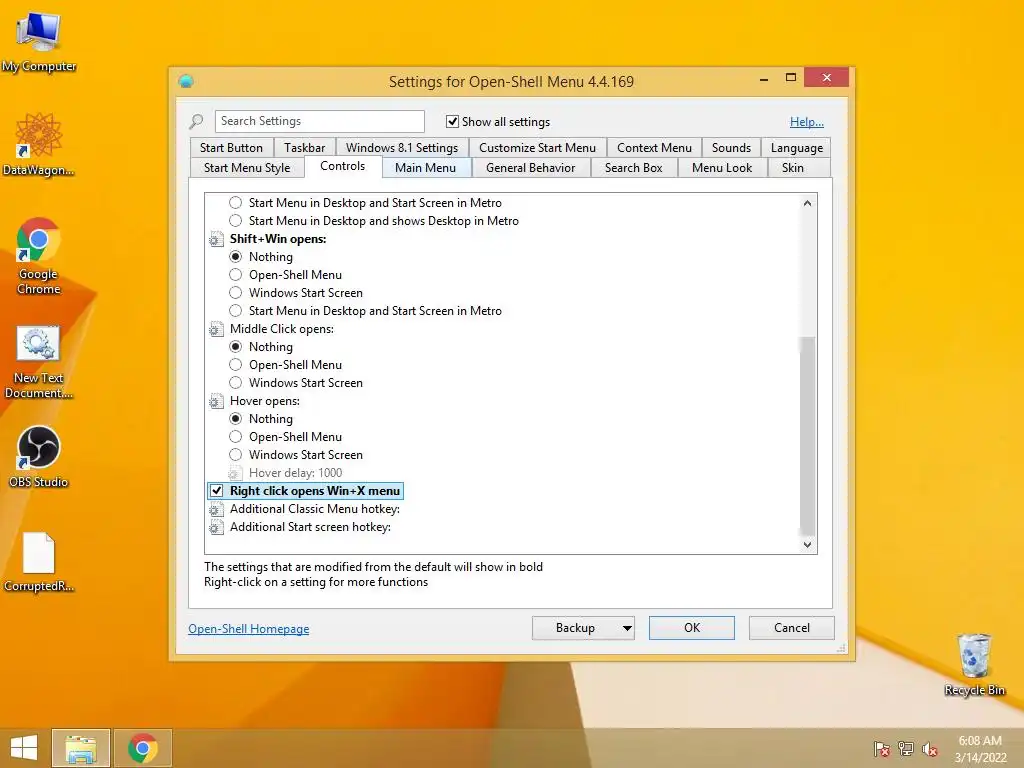
Task: Click the settings list scrollbar thumb
Action: (x=807, y=436)
